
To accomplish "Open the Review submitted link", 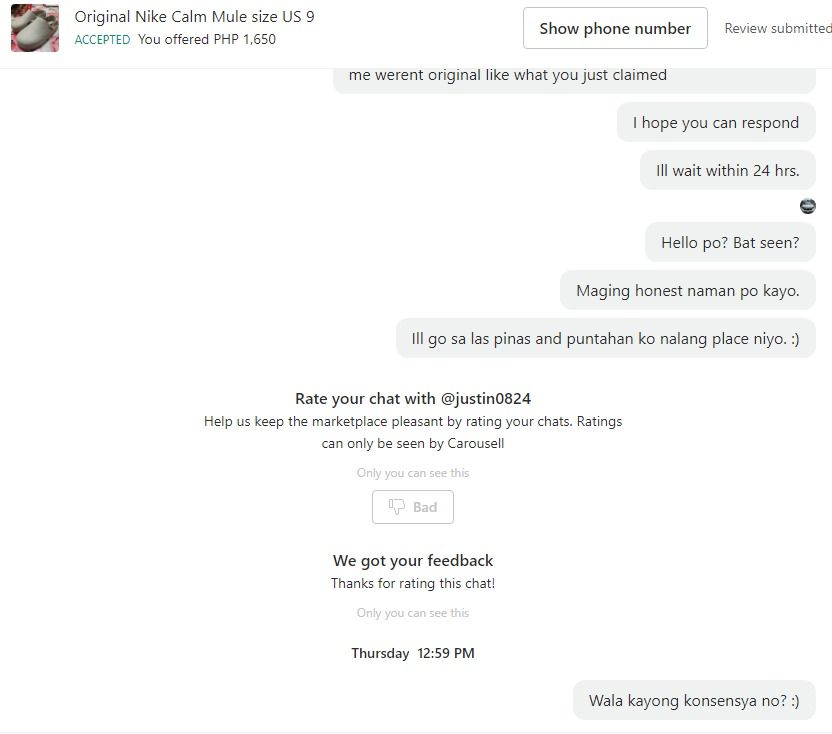I will (778, 28).
